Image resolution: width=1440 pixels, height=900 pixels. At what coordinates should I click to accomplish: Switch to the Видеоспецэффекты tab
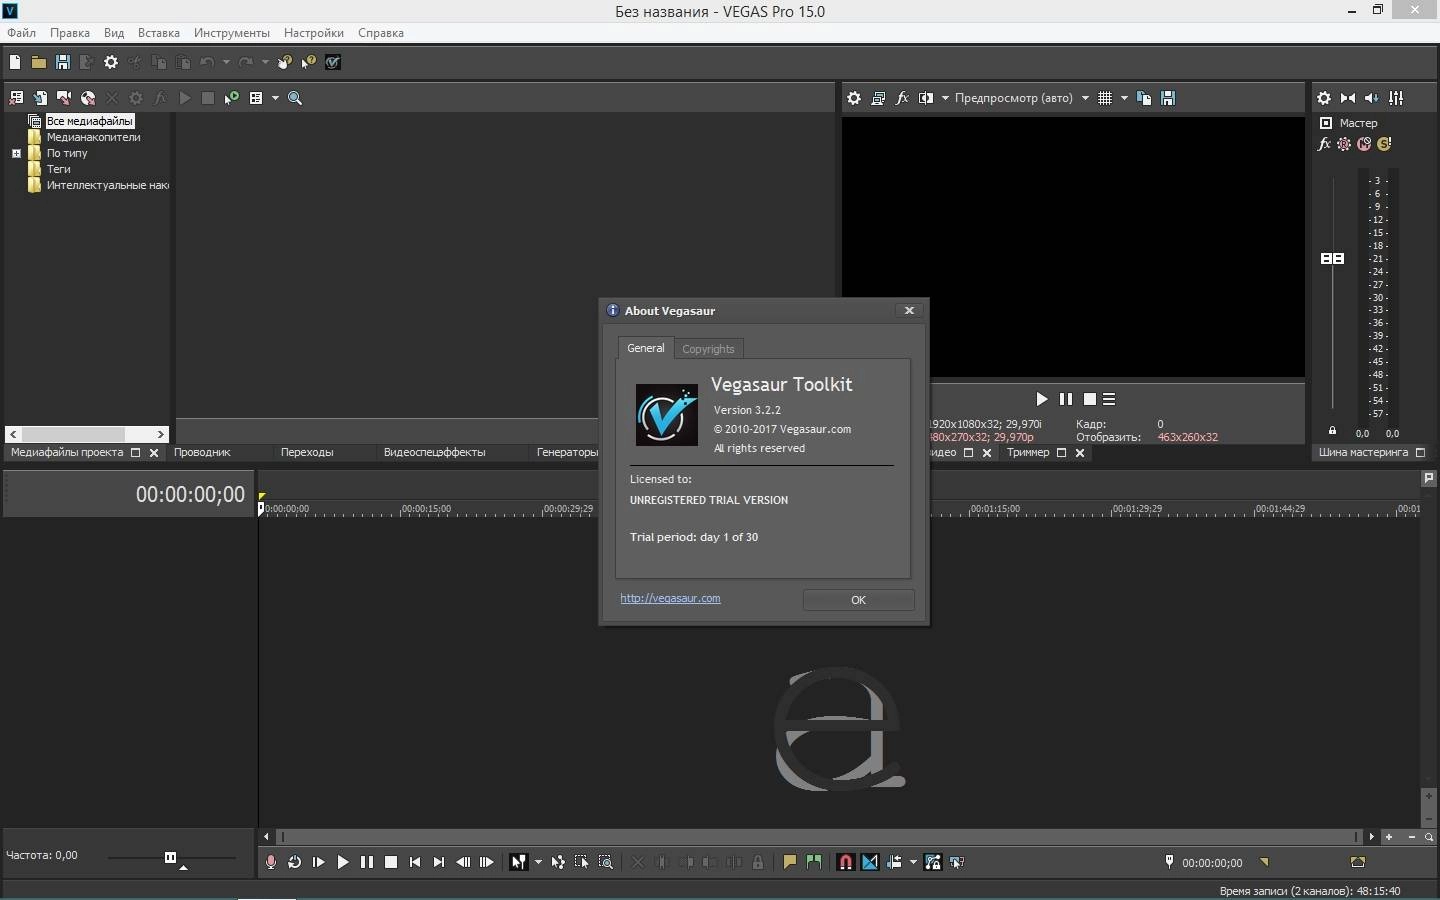coord(434,452)
